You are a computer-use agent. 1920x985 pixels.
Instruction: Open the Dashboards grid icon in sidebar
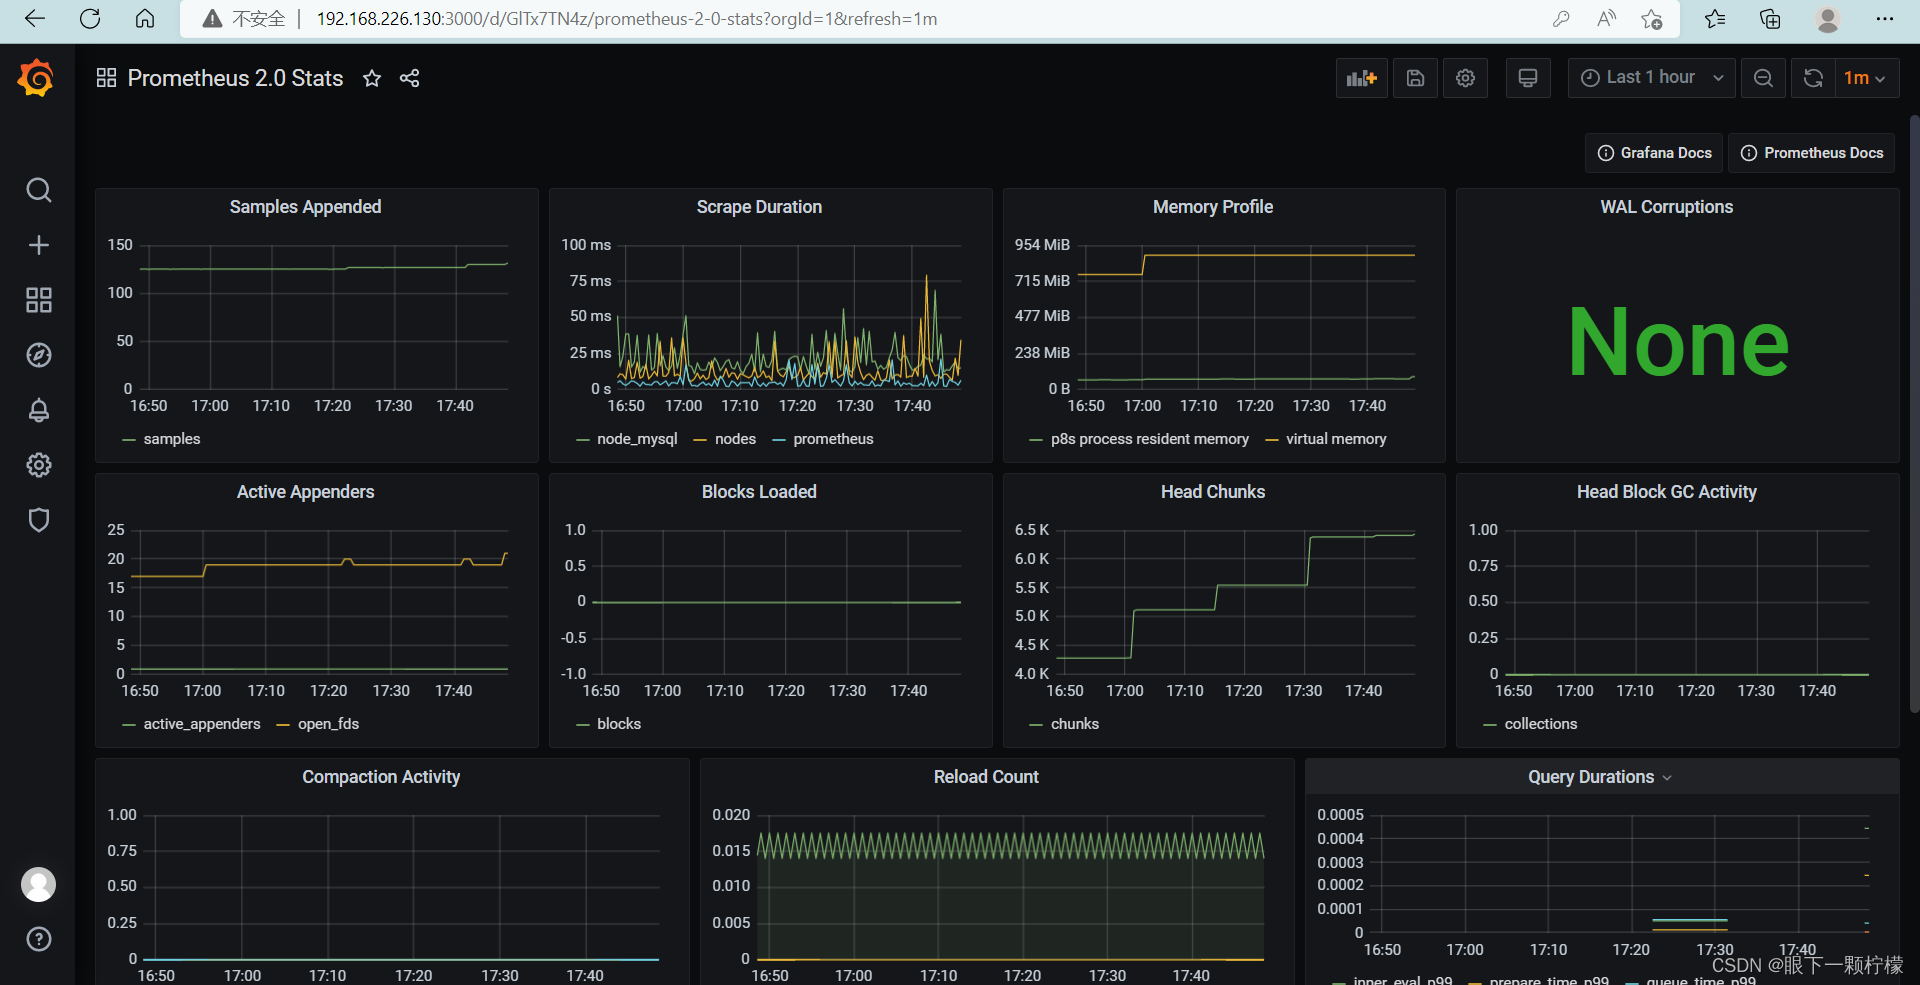tap(39, 300)
